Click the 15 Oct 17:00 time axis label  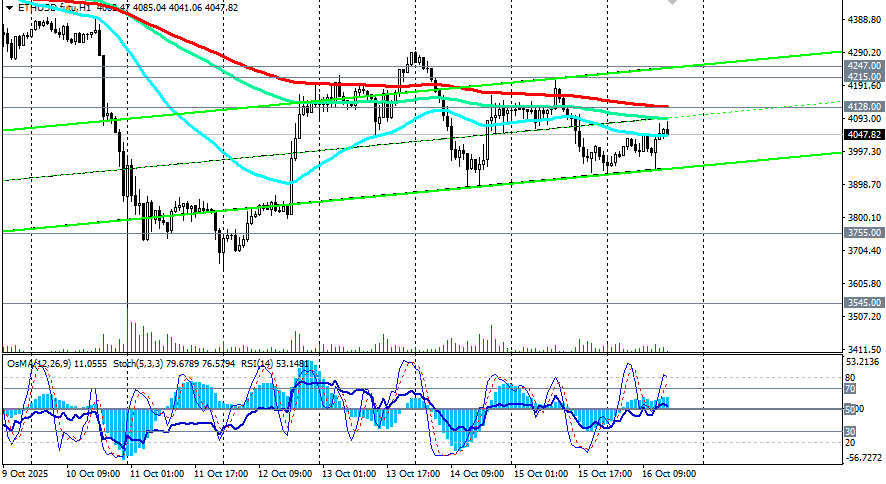coord(605,473)
